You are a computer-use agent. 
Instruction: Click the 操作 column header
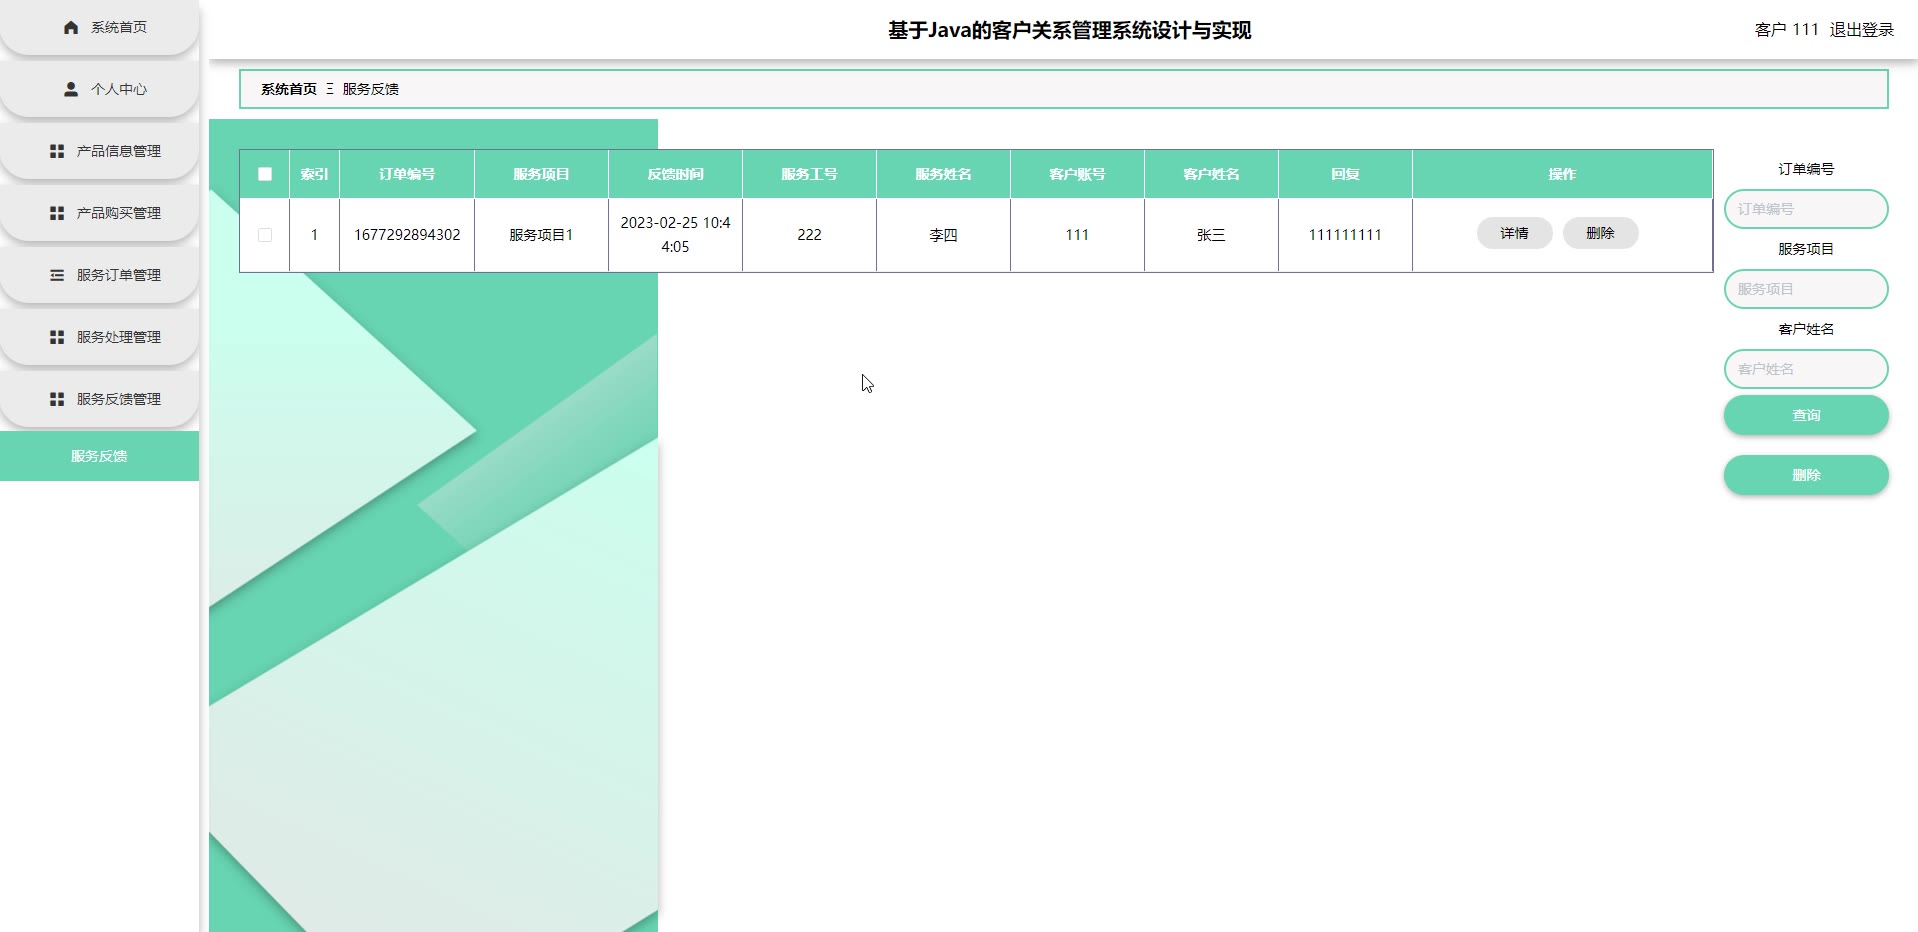pos(1562,174)
